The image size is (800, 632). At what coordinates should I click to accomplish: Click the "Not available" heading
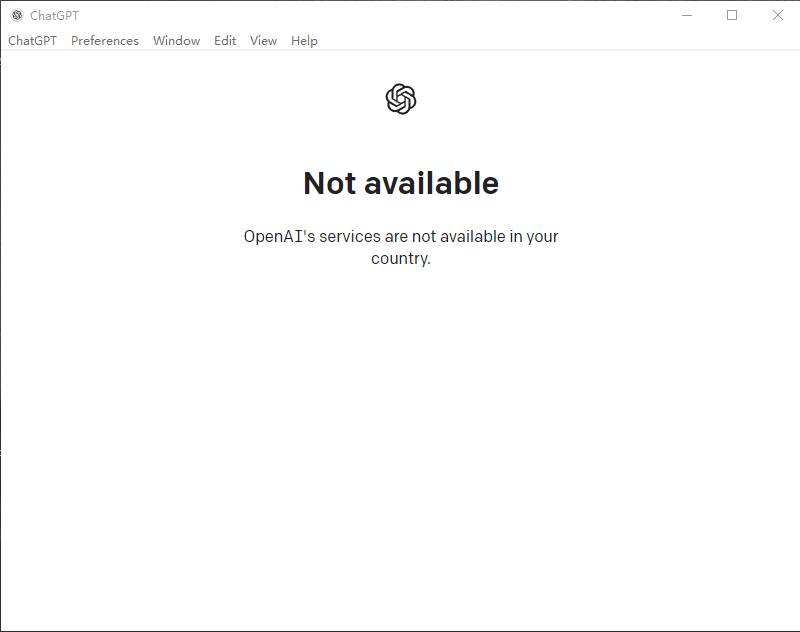click(401, 183)
